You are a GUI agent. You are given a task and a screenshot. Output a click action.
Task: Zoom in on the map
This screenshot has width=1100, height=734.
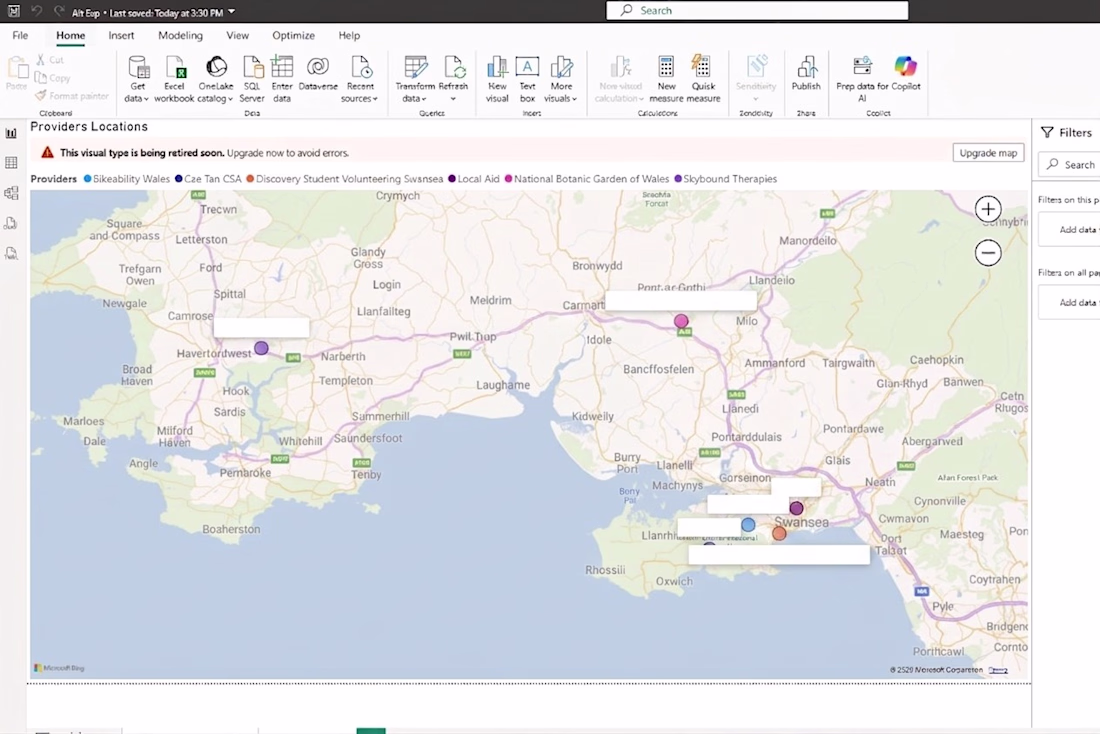click(988, 209)
